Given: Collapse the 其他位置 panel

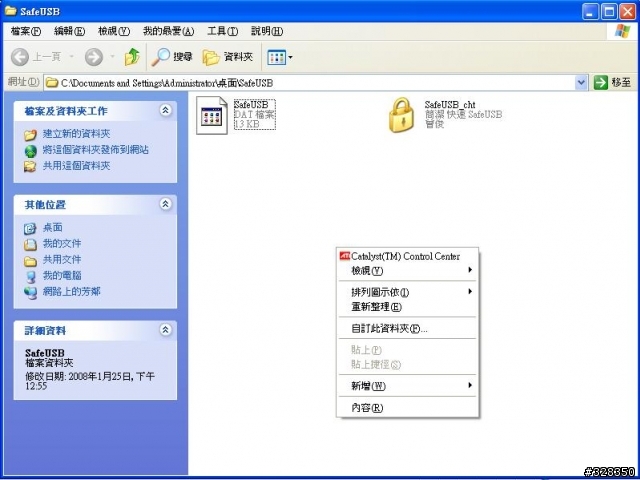Looking at the screenshot, I should point(165,204).
